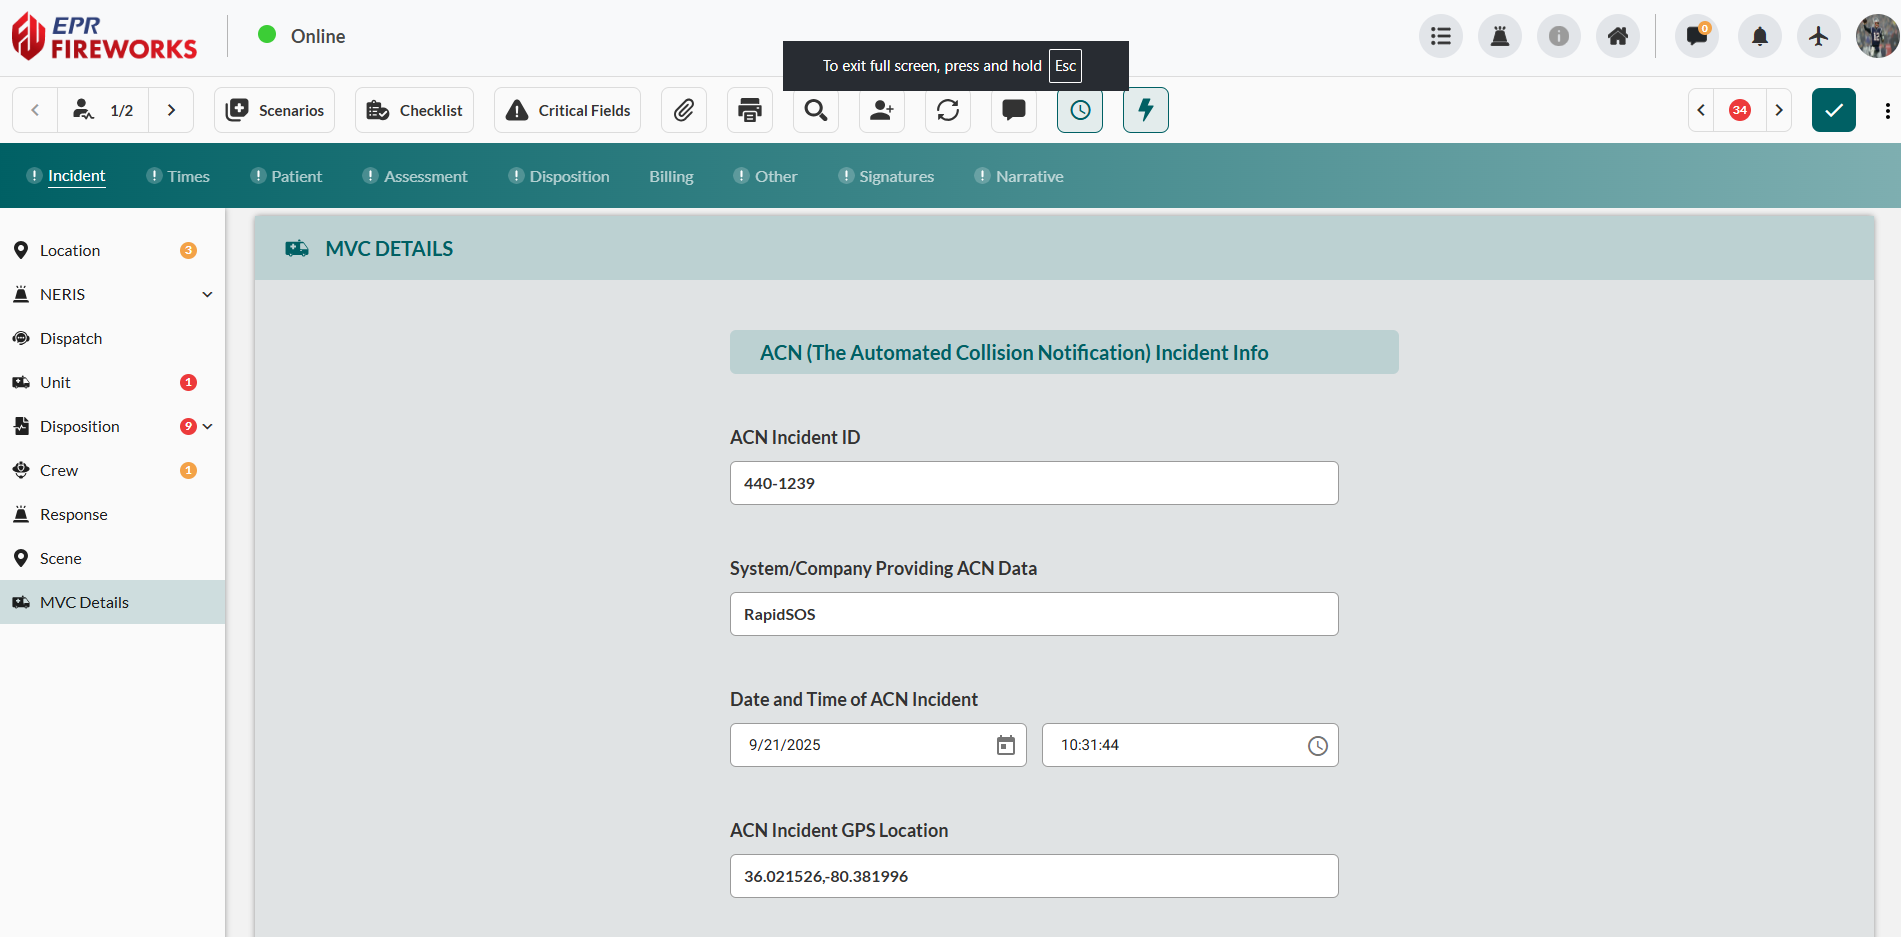Image resolution: width=1901 pixels, height=937 pixels.
Task: Switch to the Billing tab
Action: (x=670, y=175)
